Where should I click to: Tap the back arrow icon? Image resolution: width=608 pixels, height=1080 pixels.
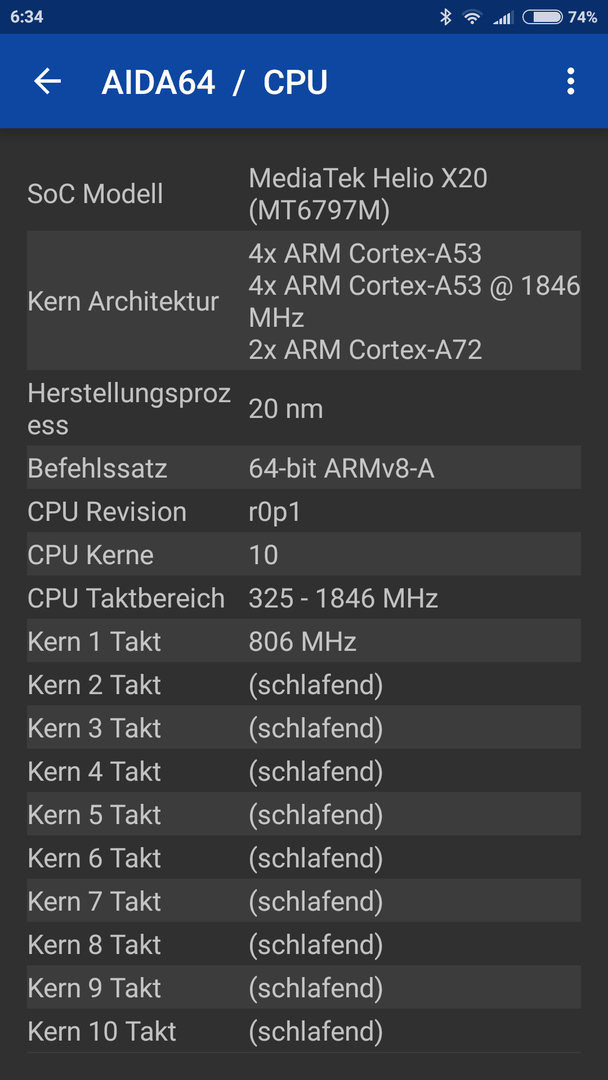(48, 82)
